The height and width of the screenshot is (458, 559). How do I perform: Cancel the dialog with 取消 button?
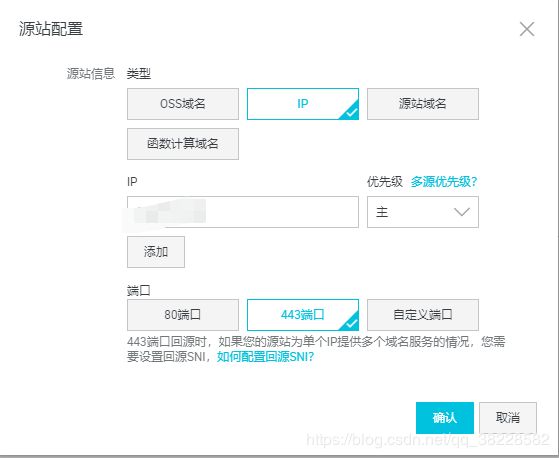pyautogui.click(x=508, y=418)
